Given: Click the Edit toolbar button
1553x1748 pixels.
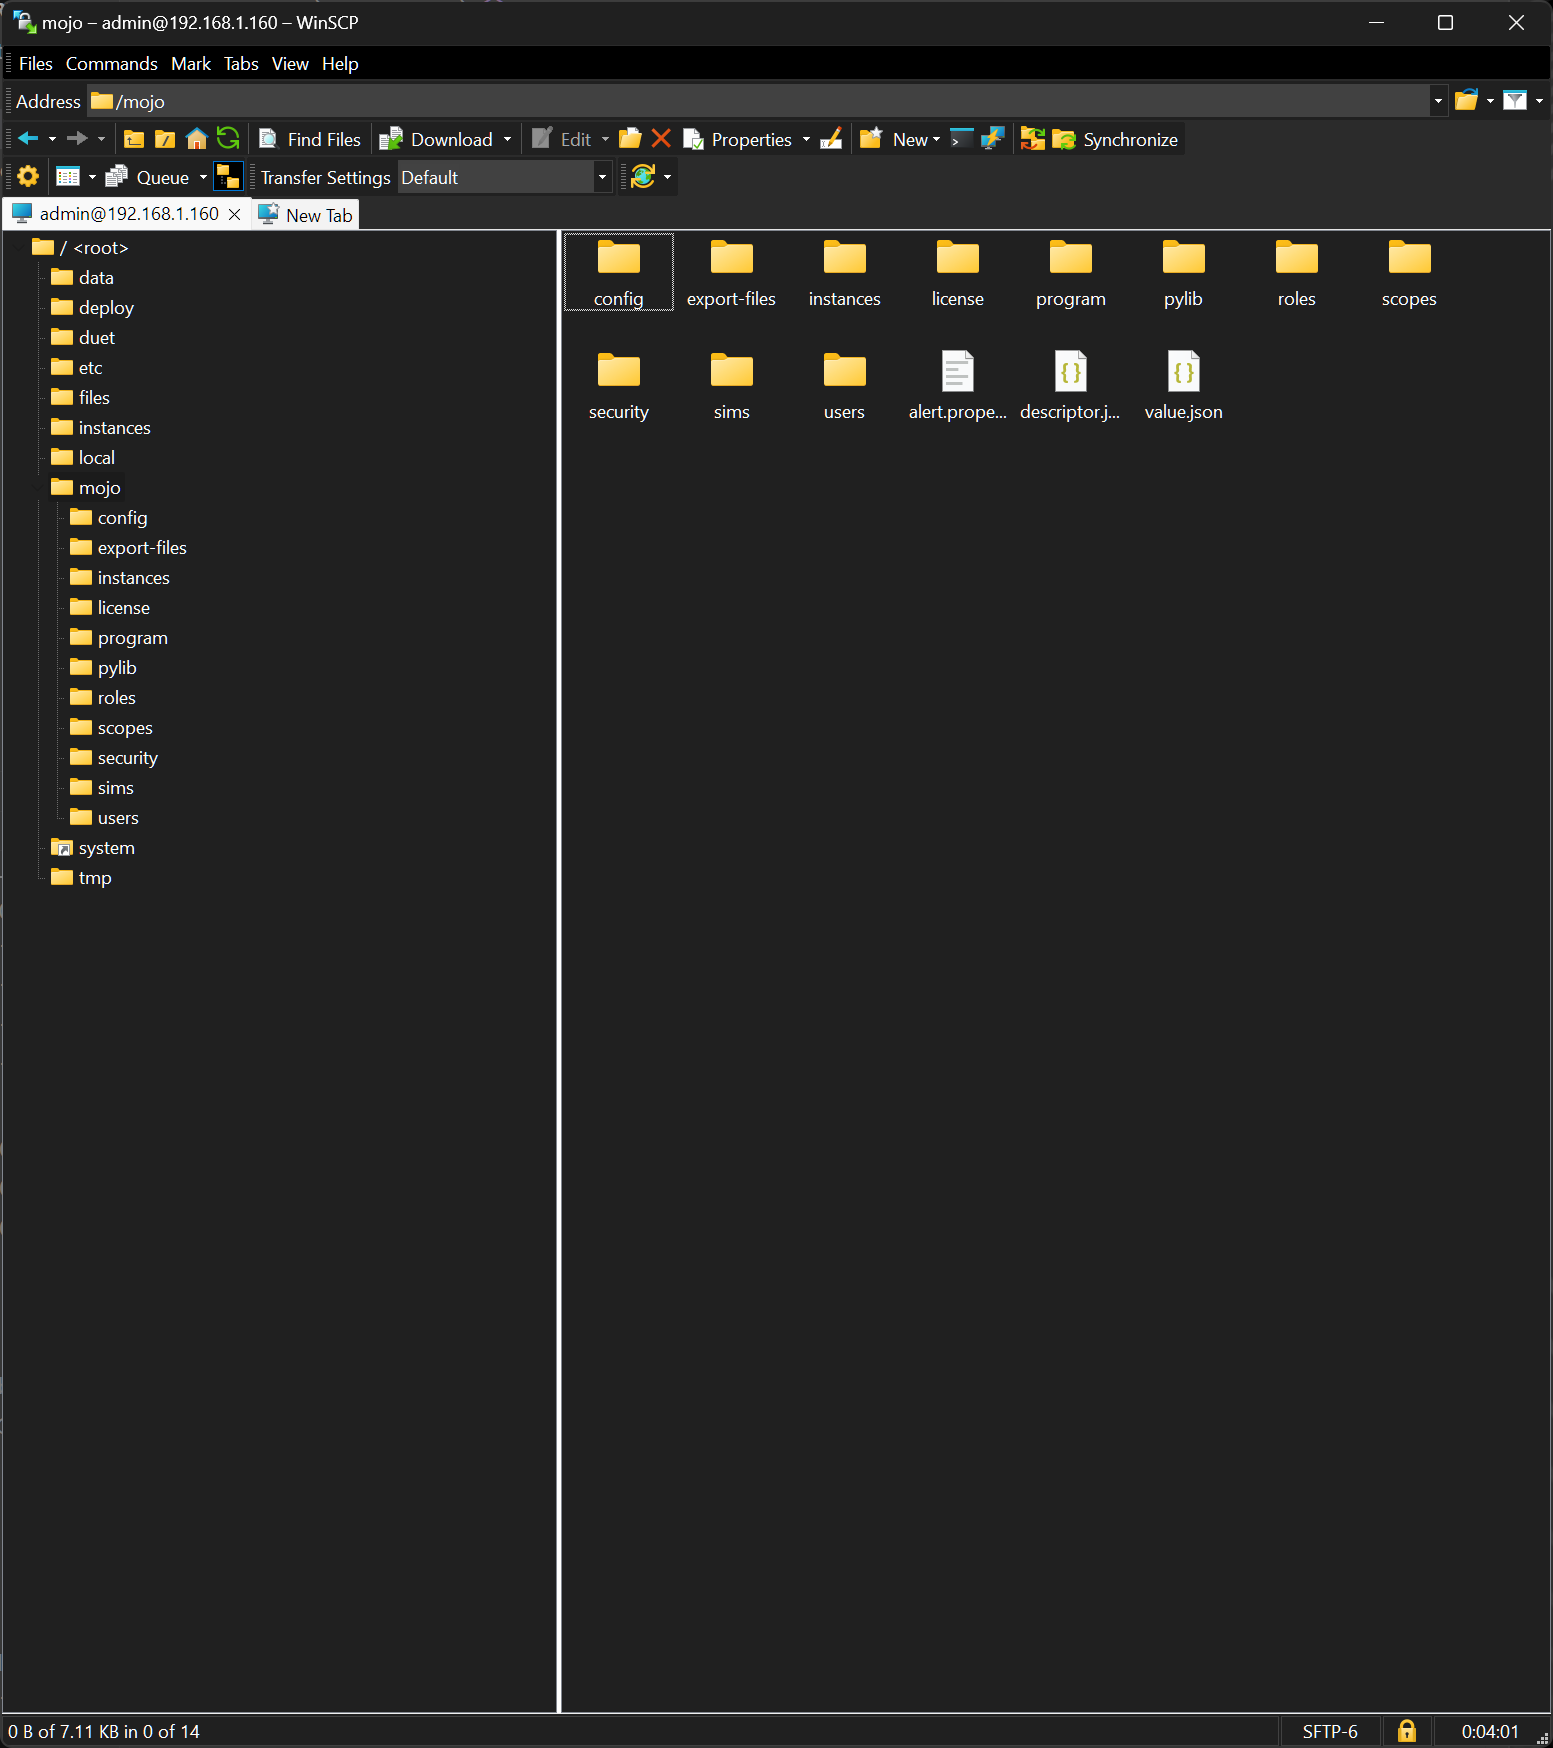Looking at the screenshot, I should pos(562,139).
